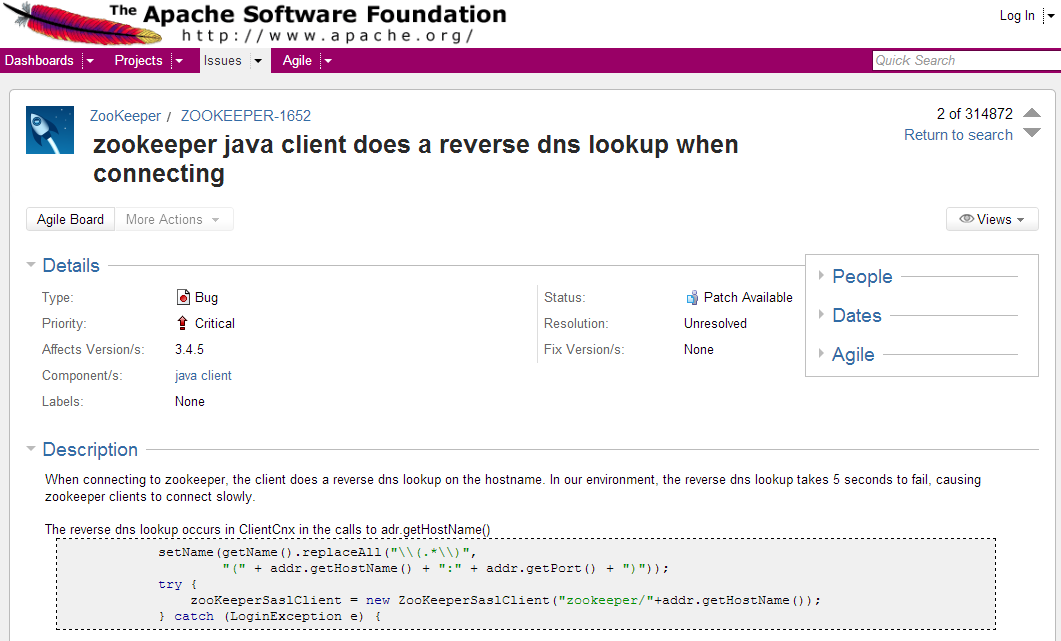Open the Projects dropdown arrow
The image size is (1061, 641).
(x=179, y=61)
